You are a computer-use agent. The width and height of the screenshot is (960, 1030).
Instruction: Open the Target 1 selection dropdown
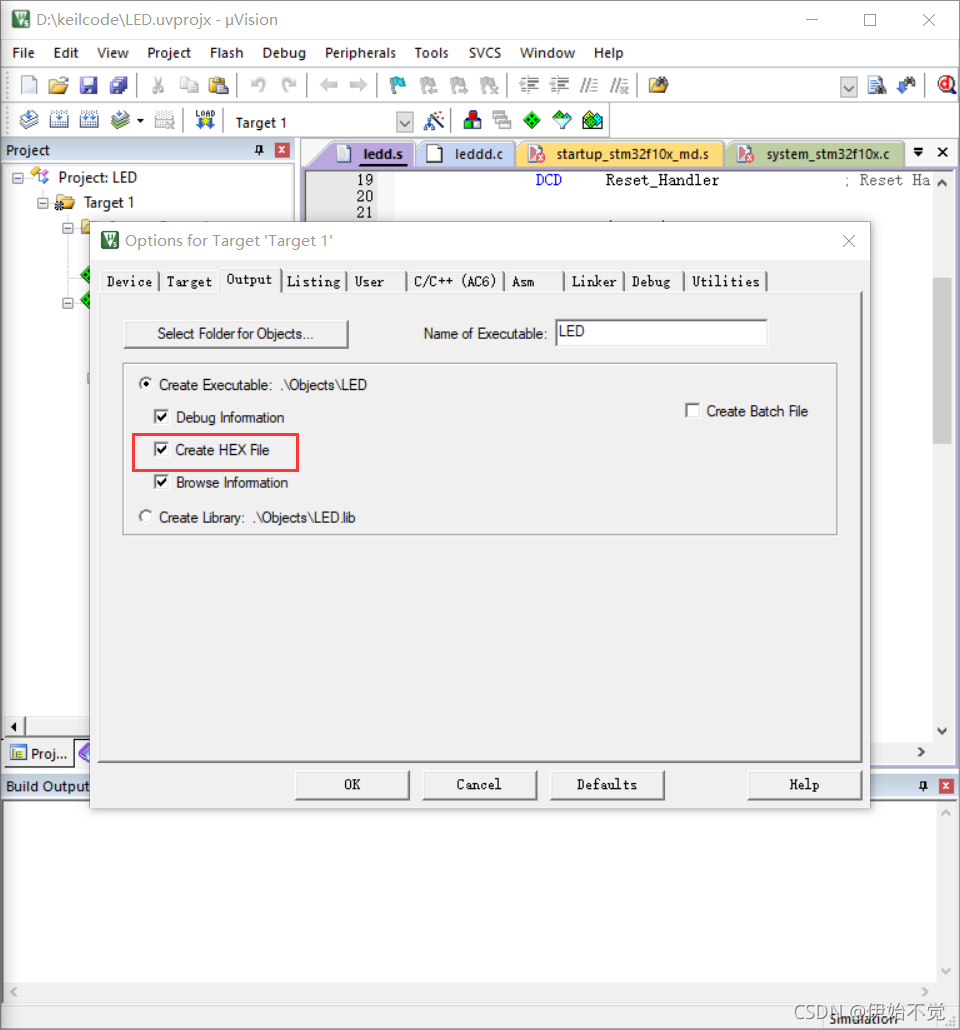click(x=405, y=122)
